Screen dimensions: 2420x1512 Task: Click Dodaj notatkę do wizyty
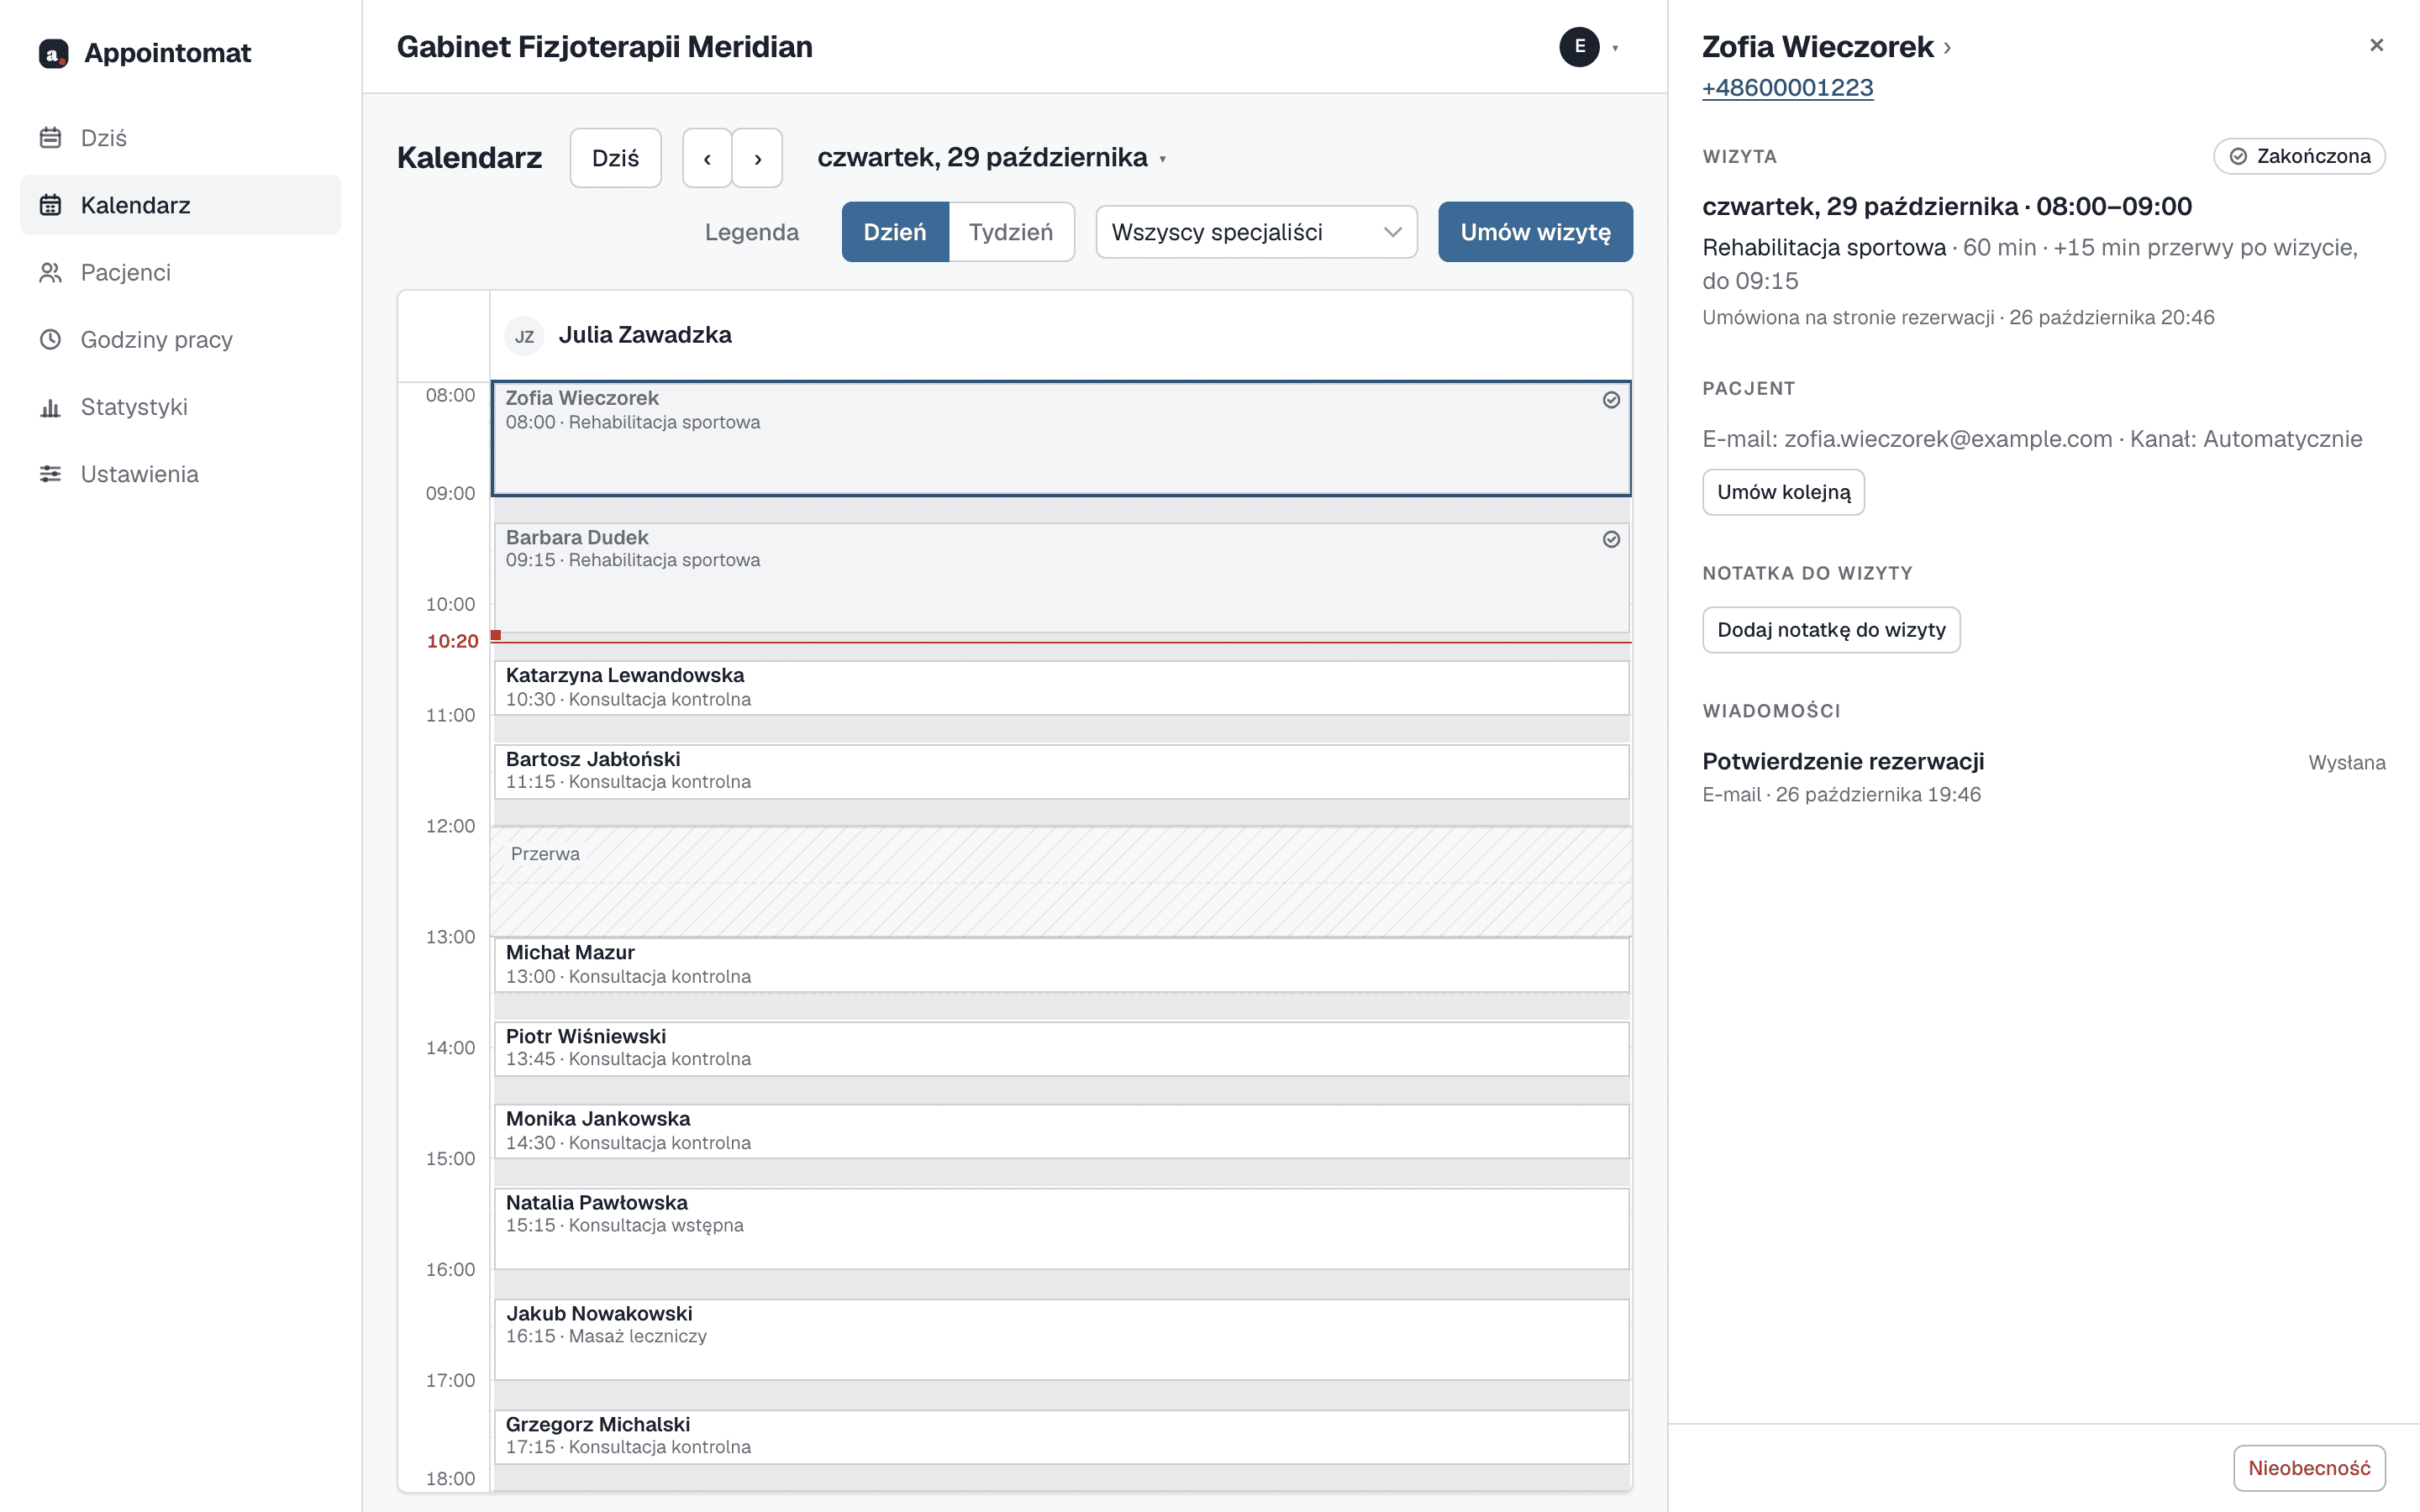point(1831,630)
